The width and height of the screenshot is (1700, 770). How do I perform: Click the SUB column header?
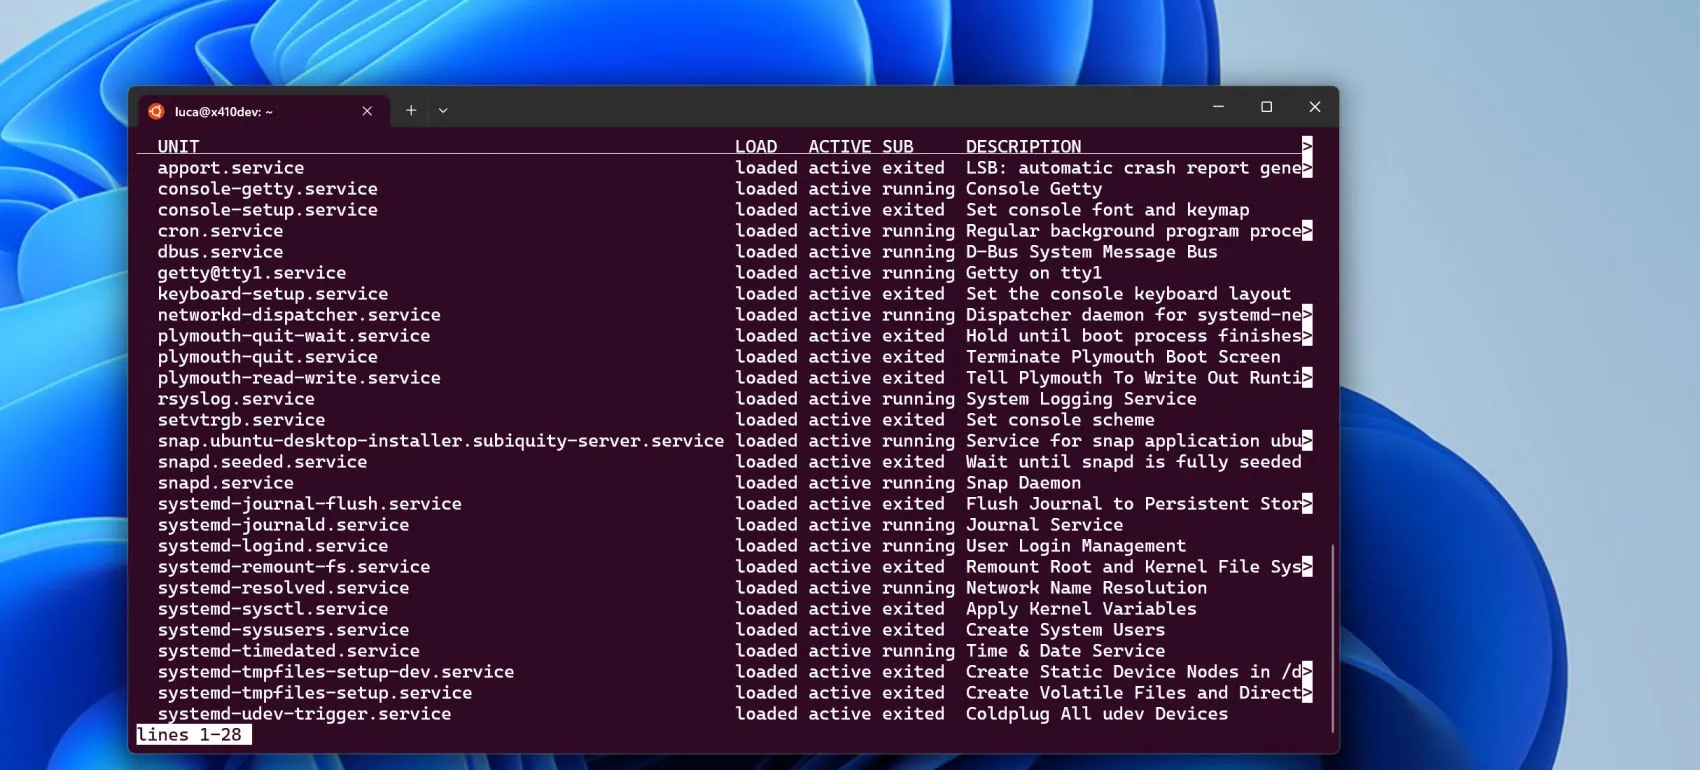[x=898, y=146]
